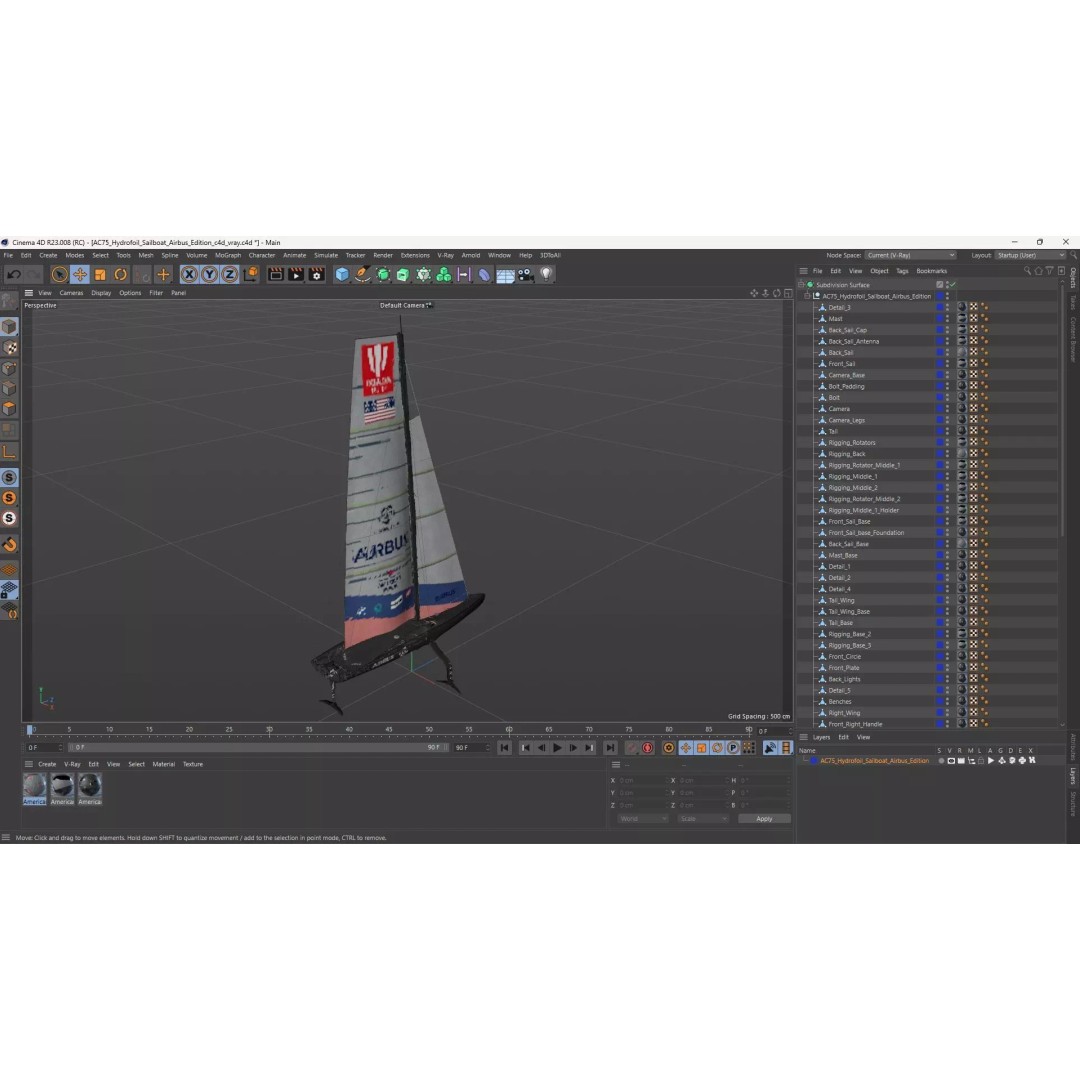Click the Deformer capsule icon
1080x1080 pixels.
tap(484, 274)
